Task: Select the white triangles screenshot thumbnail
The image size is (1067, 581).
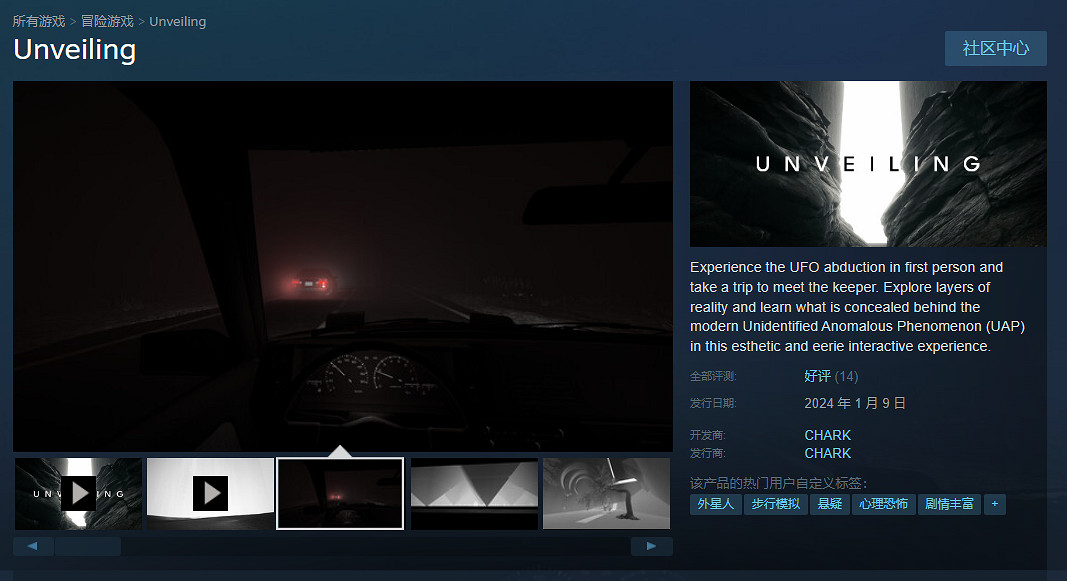Action: coord(474,493)
